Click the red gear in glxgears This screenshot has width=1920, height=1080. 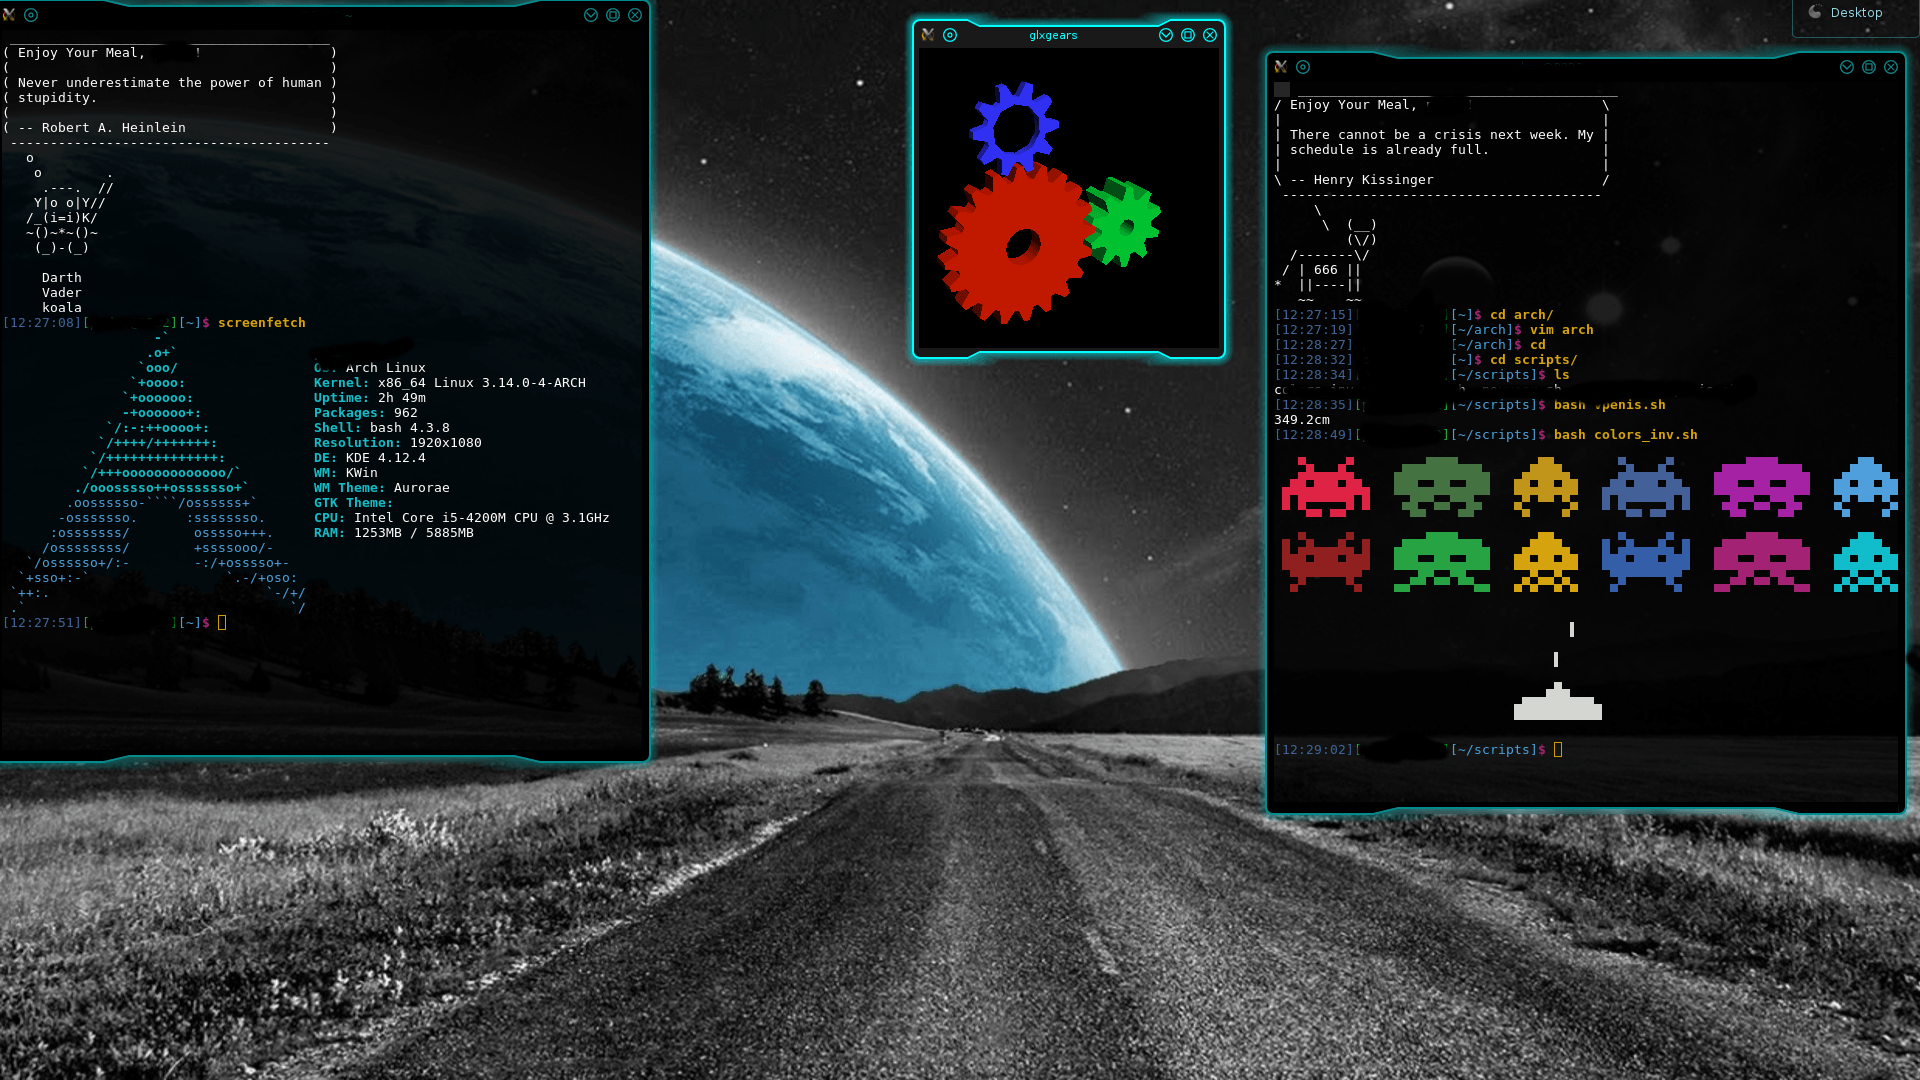1015,243
